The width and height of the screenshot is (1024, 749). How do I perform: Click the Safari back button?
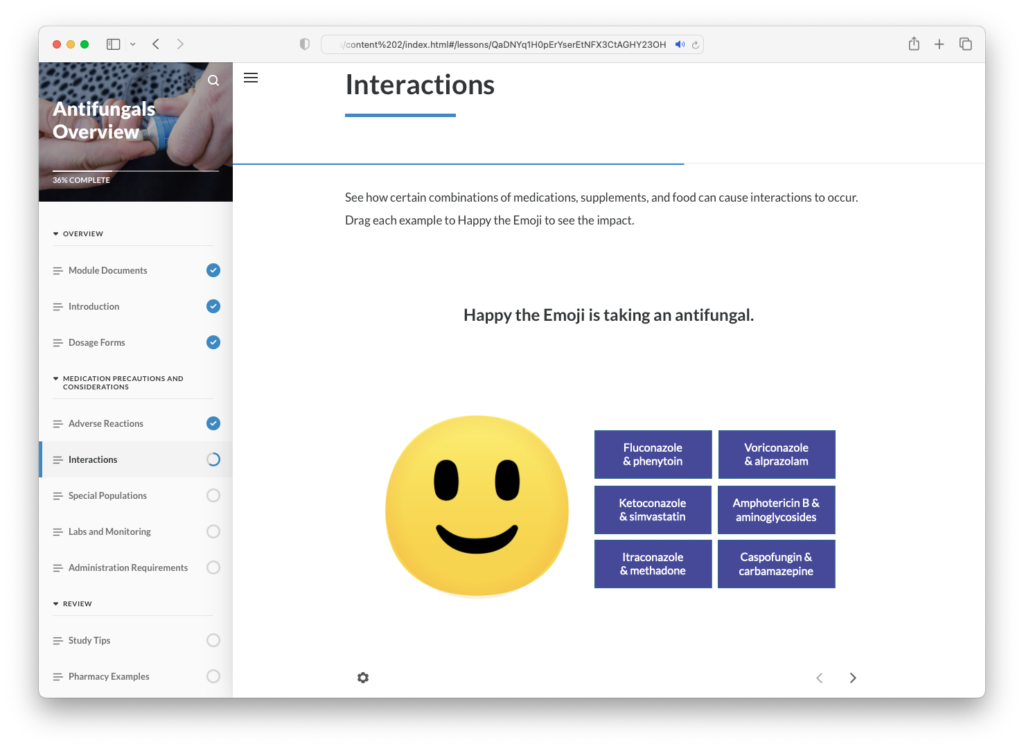(x=156, y=44)
